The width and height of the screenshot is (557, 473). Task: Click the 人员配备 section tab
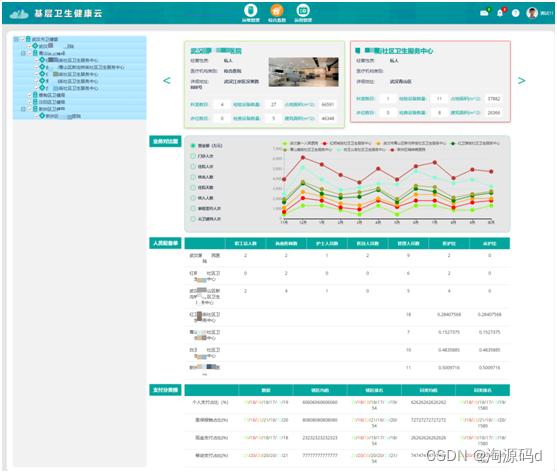165,243
